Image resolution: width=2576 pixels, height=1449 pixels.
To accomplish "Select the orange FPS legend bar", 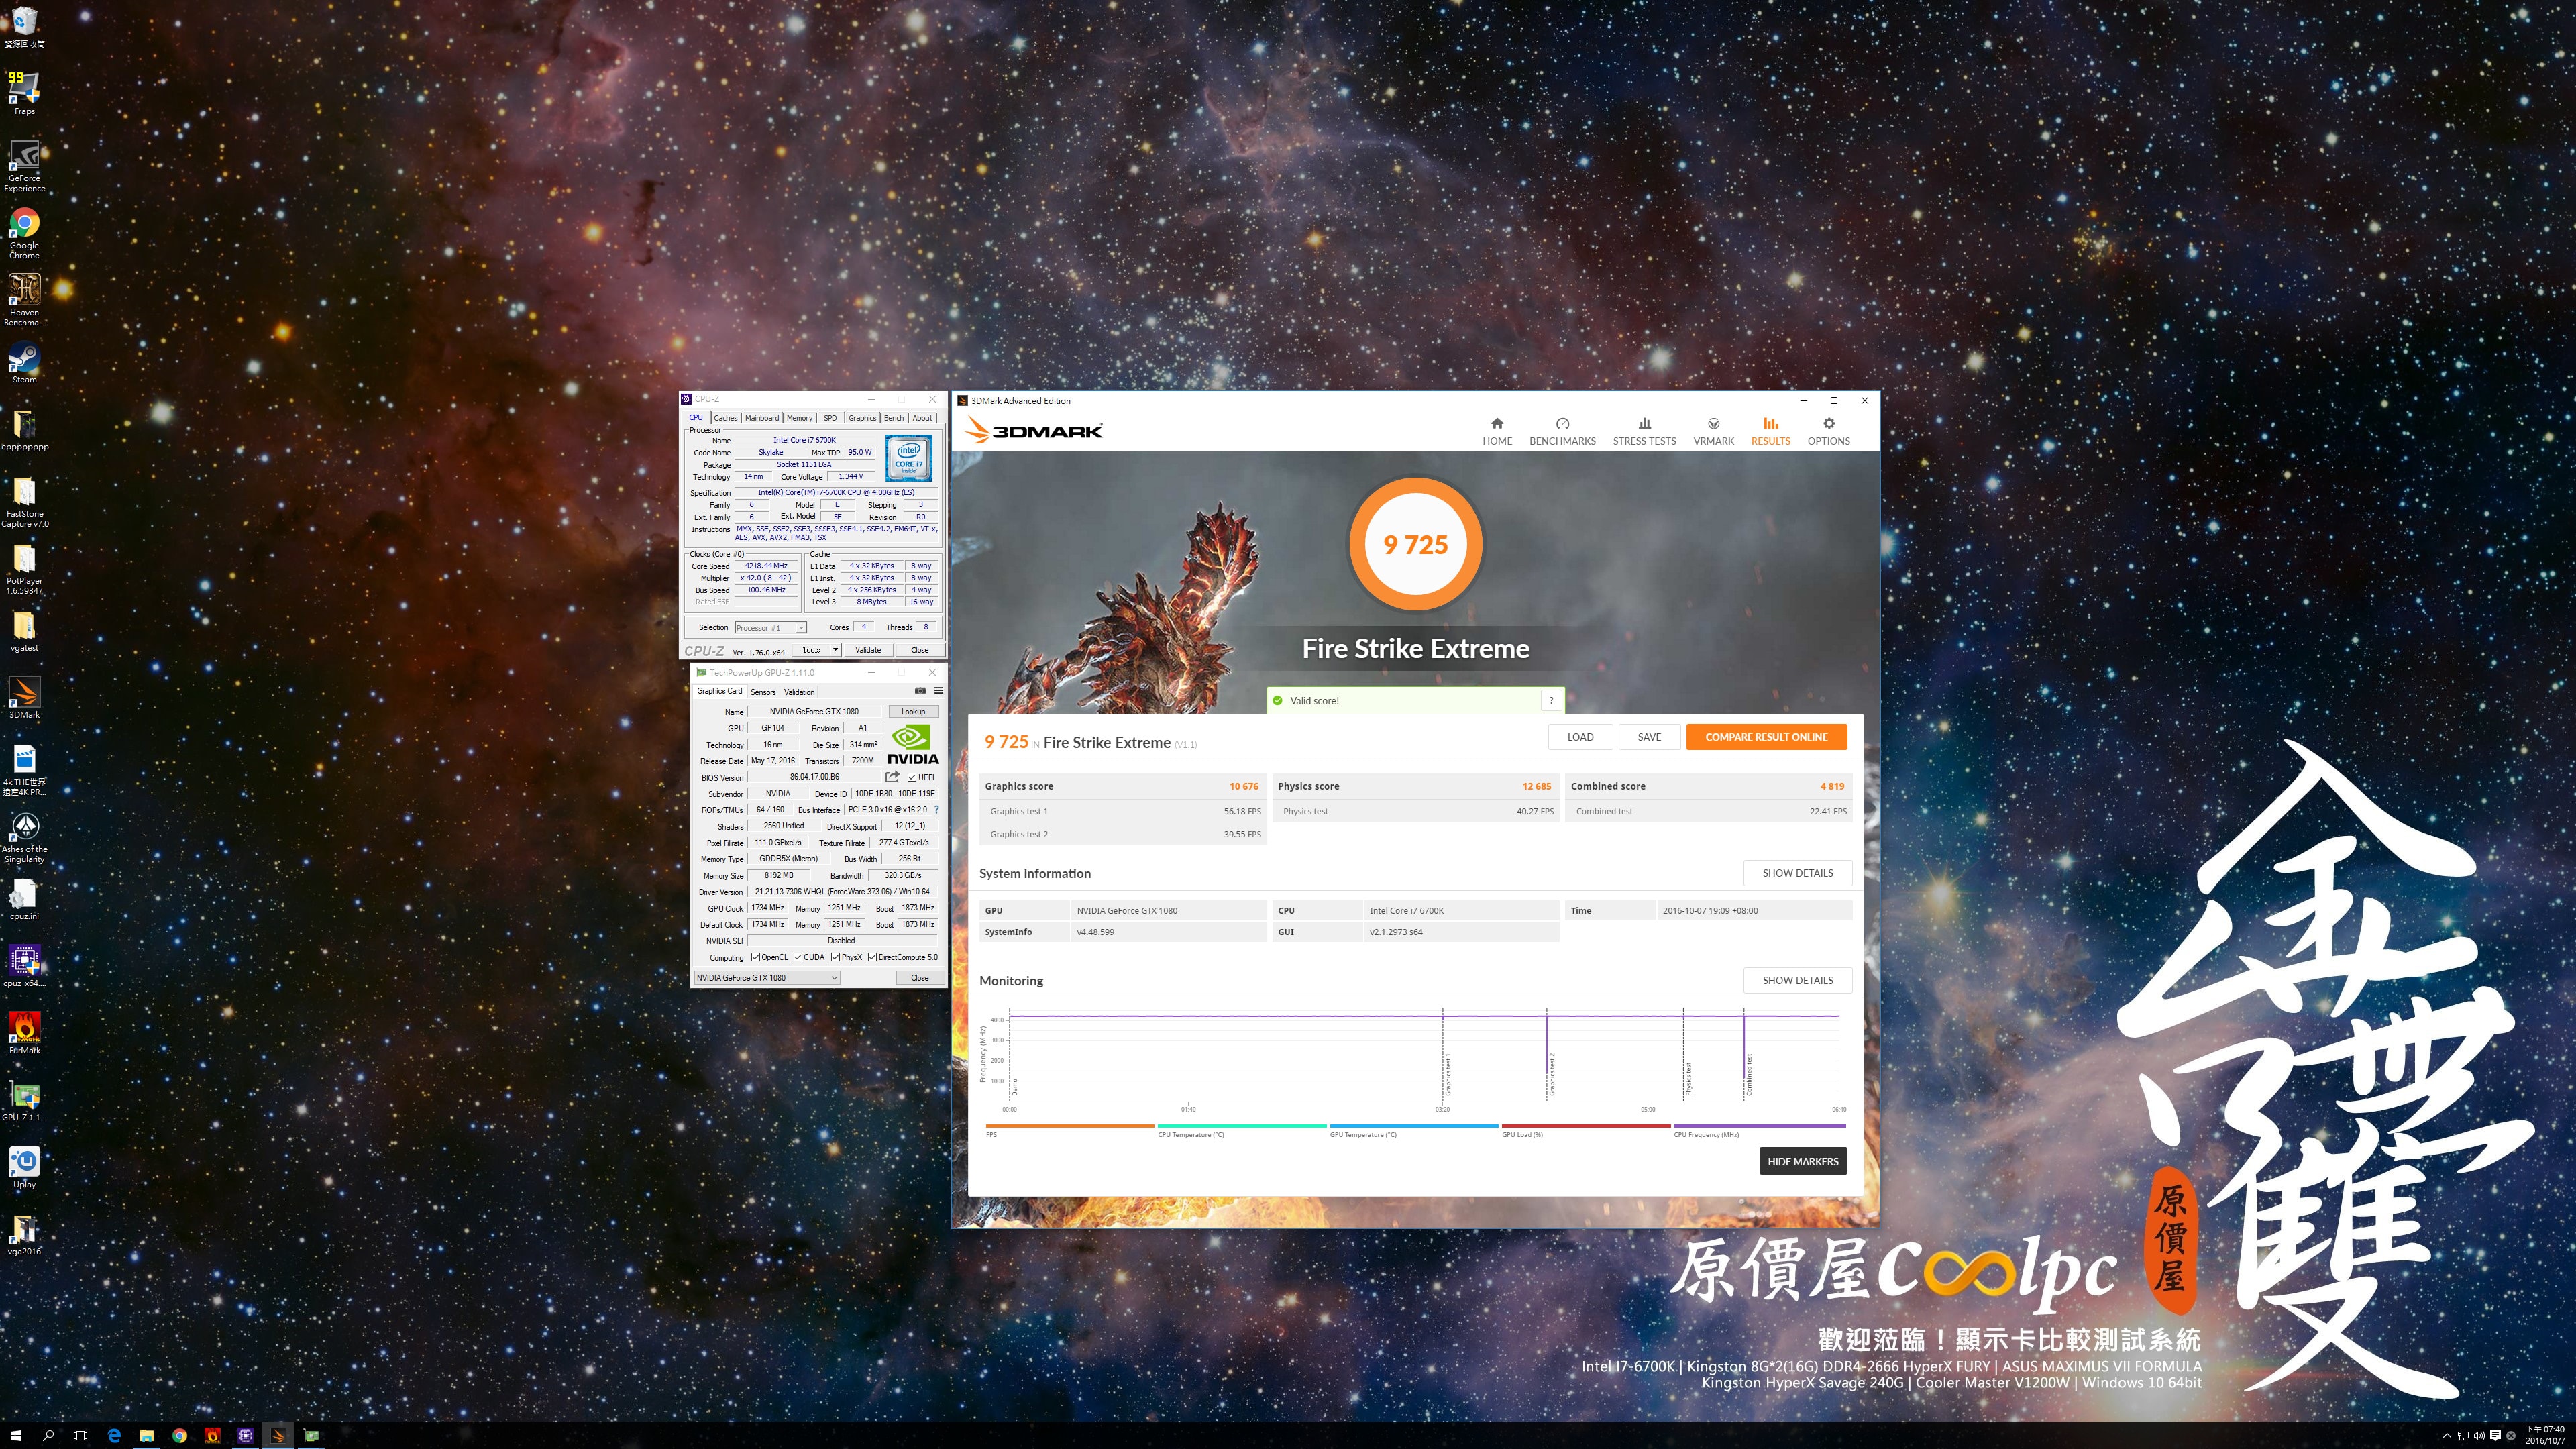I will click(x=1069, y=1126).
